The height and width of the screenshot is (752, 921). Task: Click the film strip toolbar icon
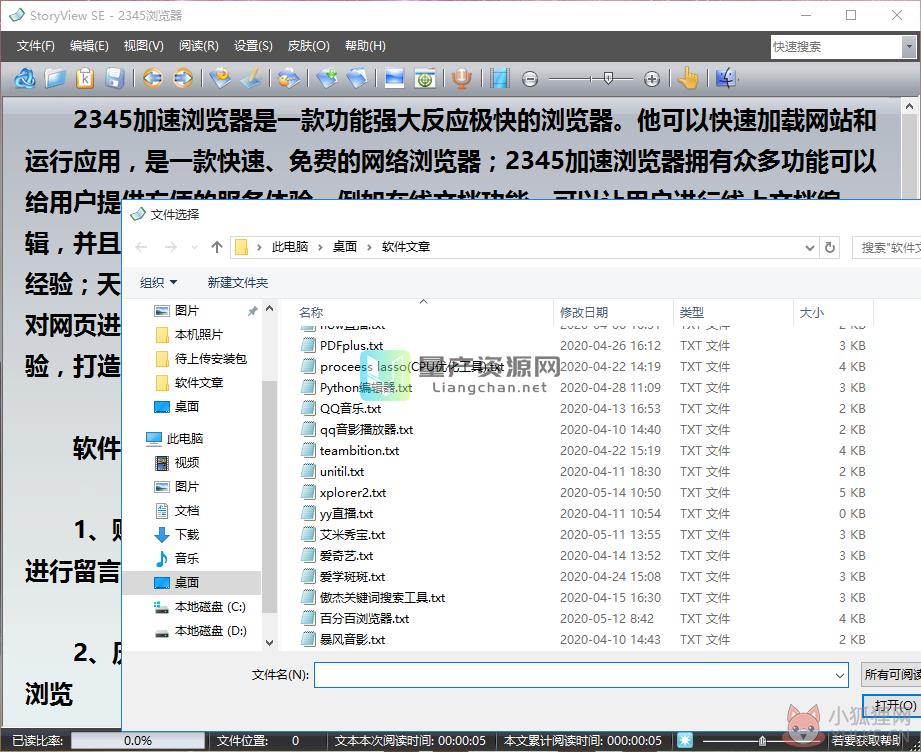point(500,78)
